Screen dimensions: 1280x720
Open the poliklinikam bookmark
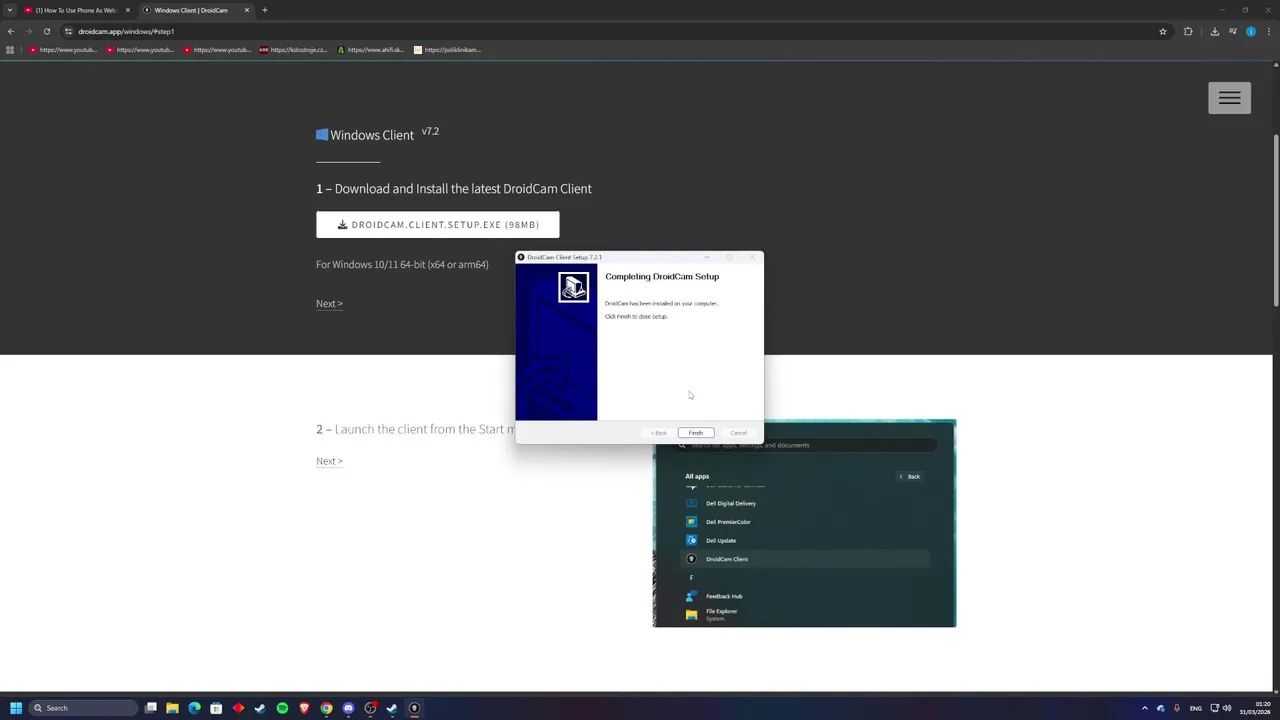coord(448,50)
